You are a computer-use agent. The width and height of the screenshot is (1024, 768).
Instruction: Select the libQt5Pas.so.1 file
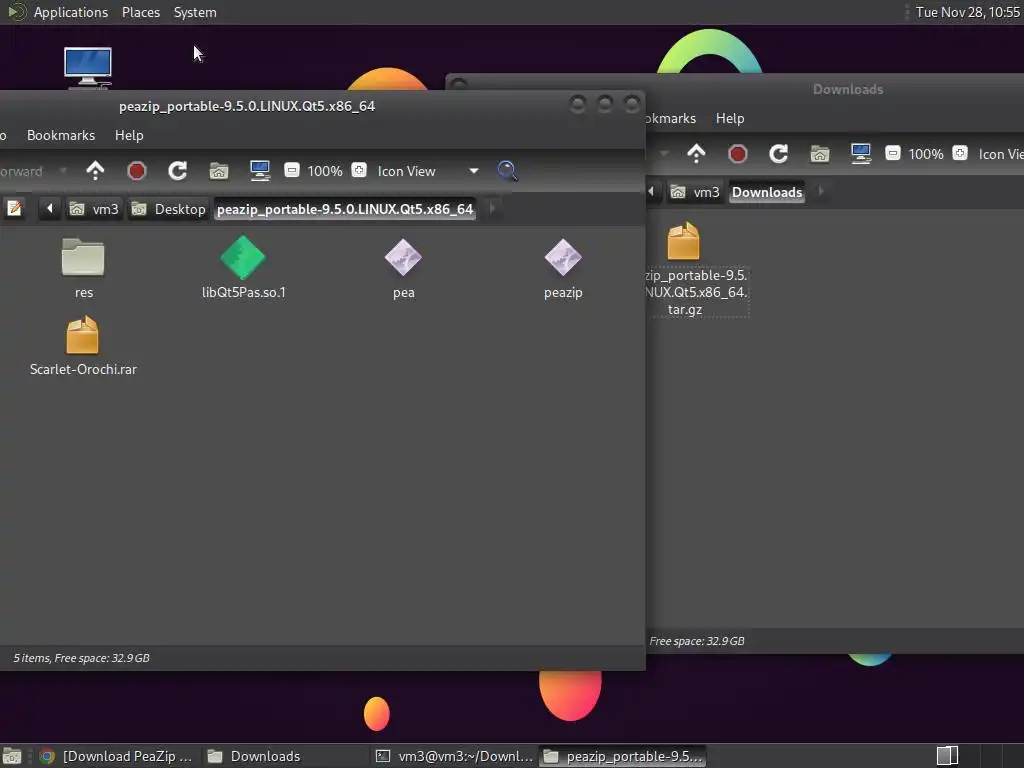[243, 268]
